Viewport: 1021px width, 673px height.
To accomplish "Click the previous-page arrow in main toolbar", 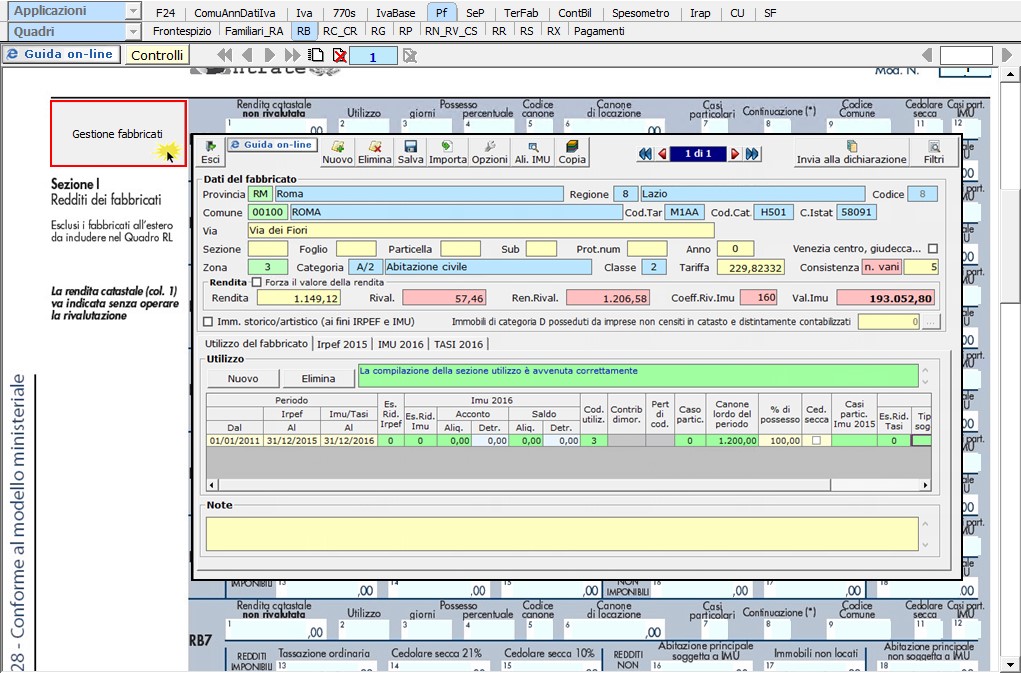I will coord(247,55).
